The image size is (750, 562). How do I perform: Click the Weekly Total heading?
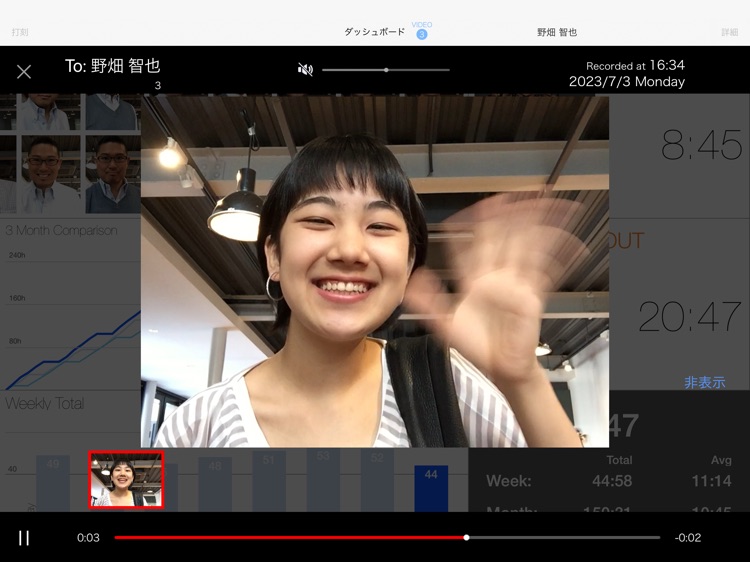(44, 404)
